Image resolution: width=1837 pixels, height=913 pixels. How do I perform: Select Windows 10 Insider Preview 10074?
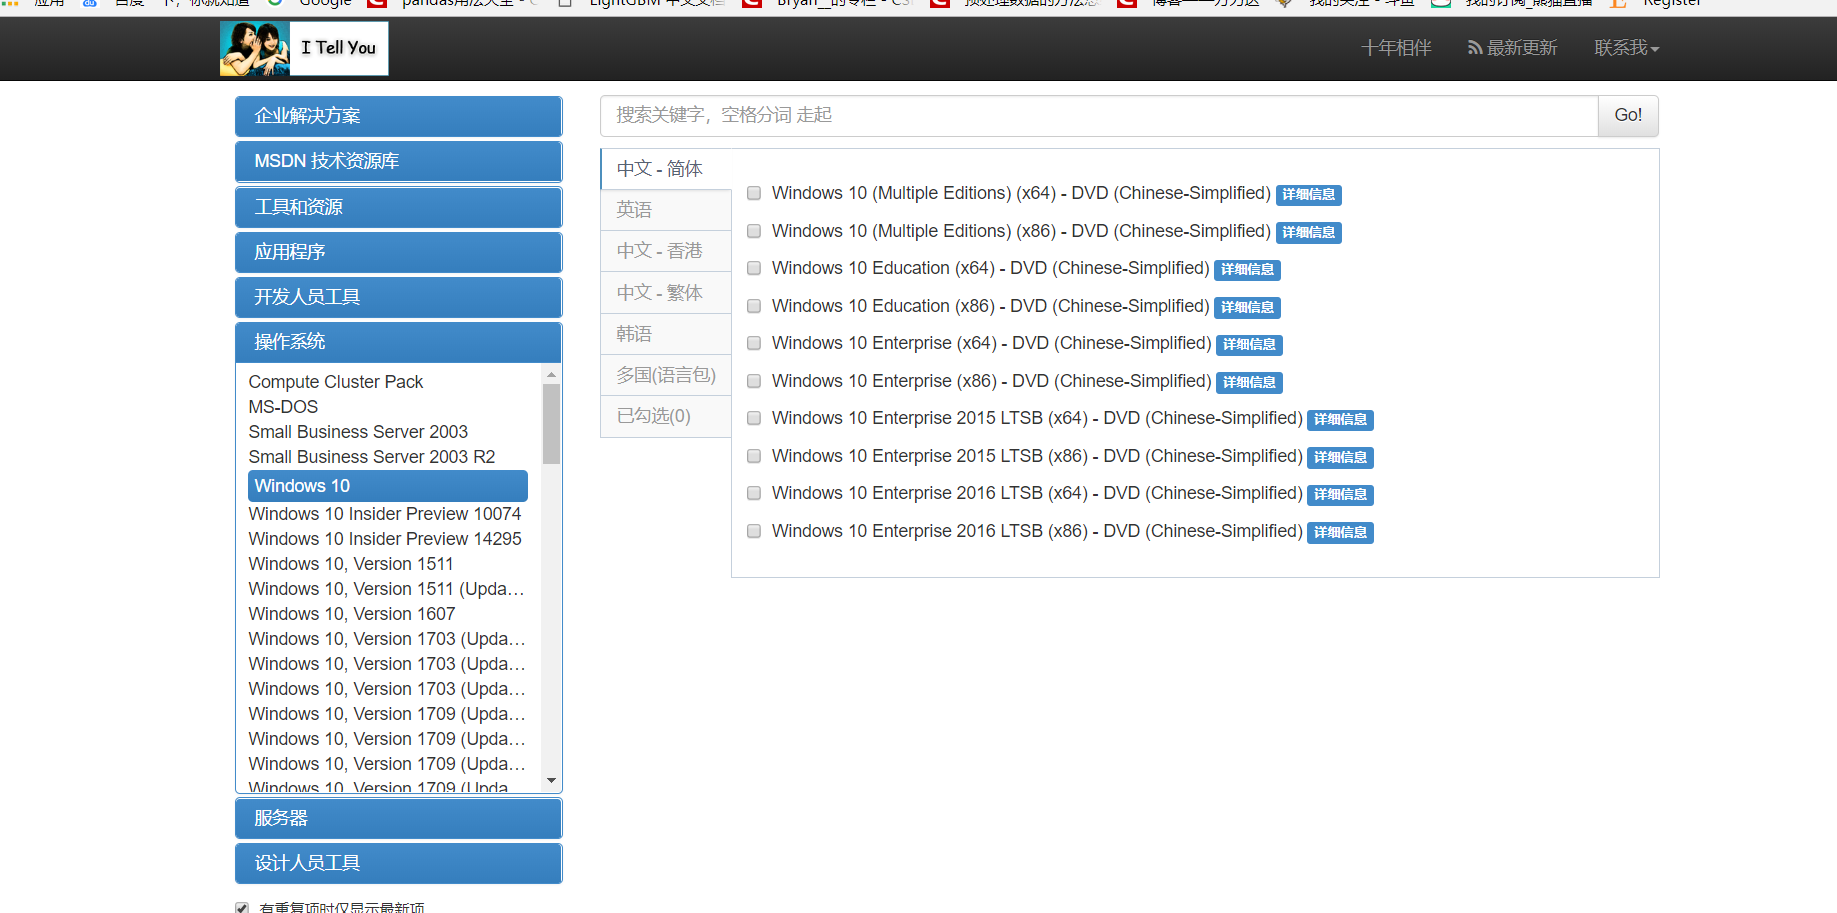tap(385, 514)
